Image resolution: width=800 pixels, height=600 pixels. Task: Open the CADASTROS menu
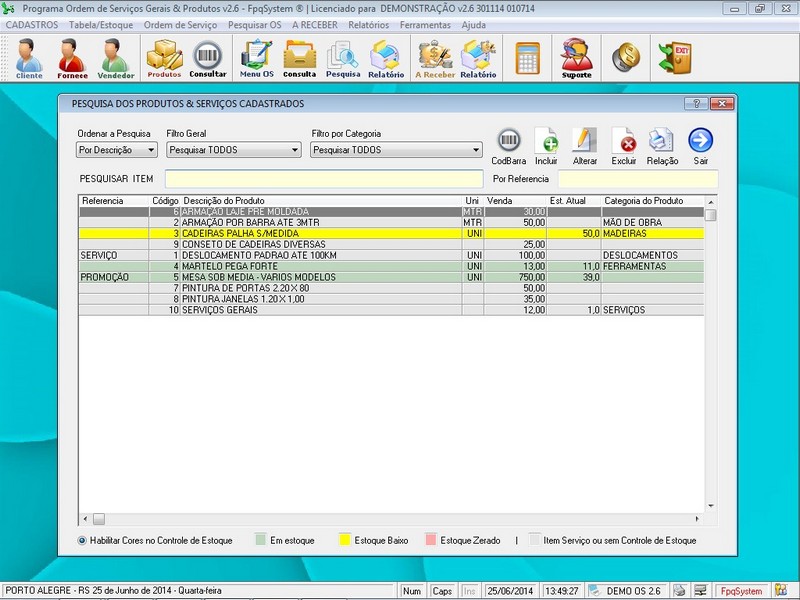point(32,24)
